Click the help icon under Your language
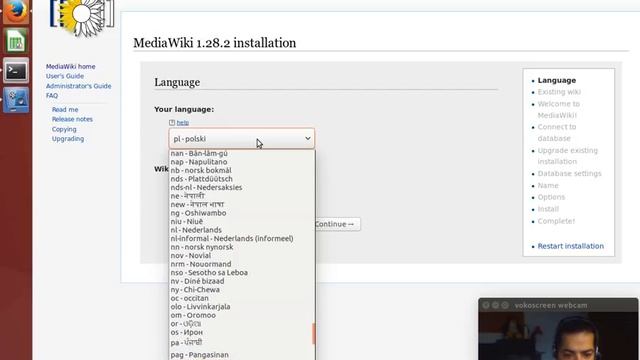This screenshot has width=640, height=360. [x=172, y=122]
